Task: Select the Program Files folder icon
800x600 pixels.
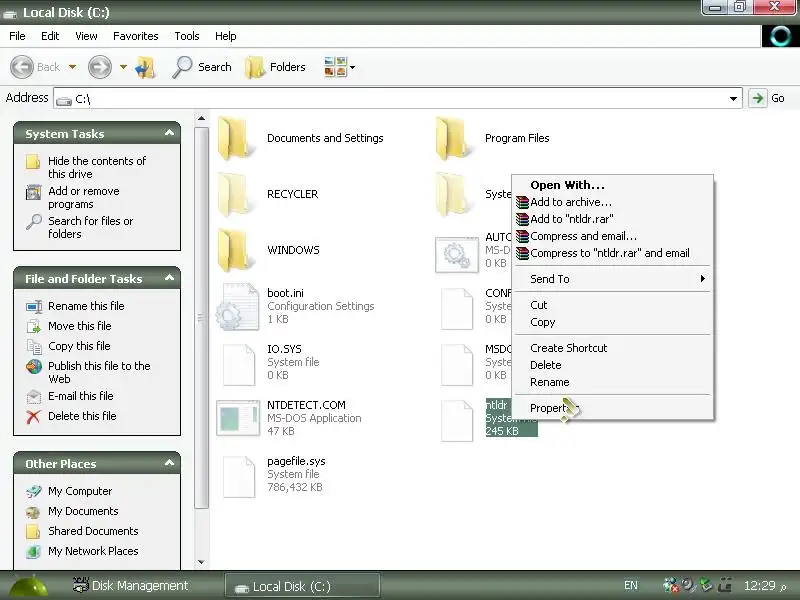Action: coord(454,138)
